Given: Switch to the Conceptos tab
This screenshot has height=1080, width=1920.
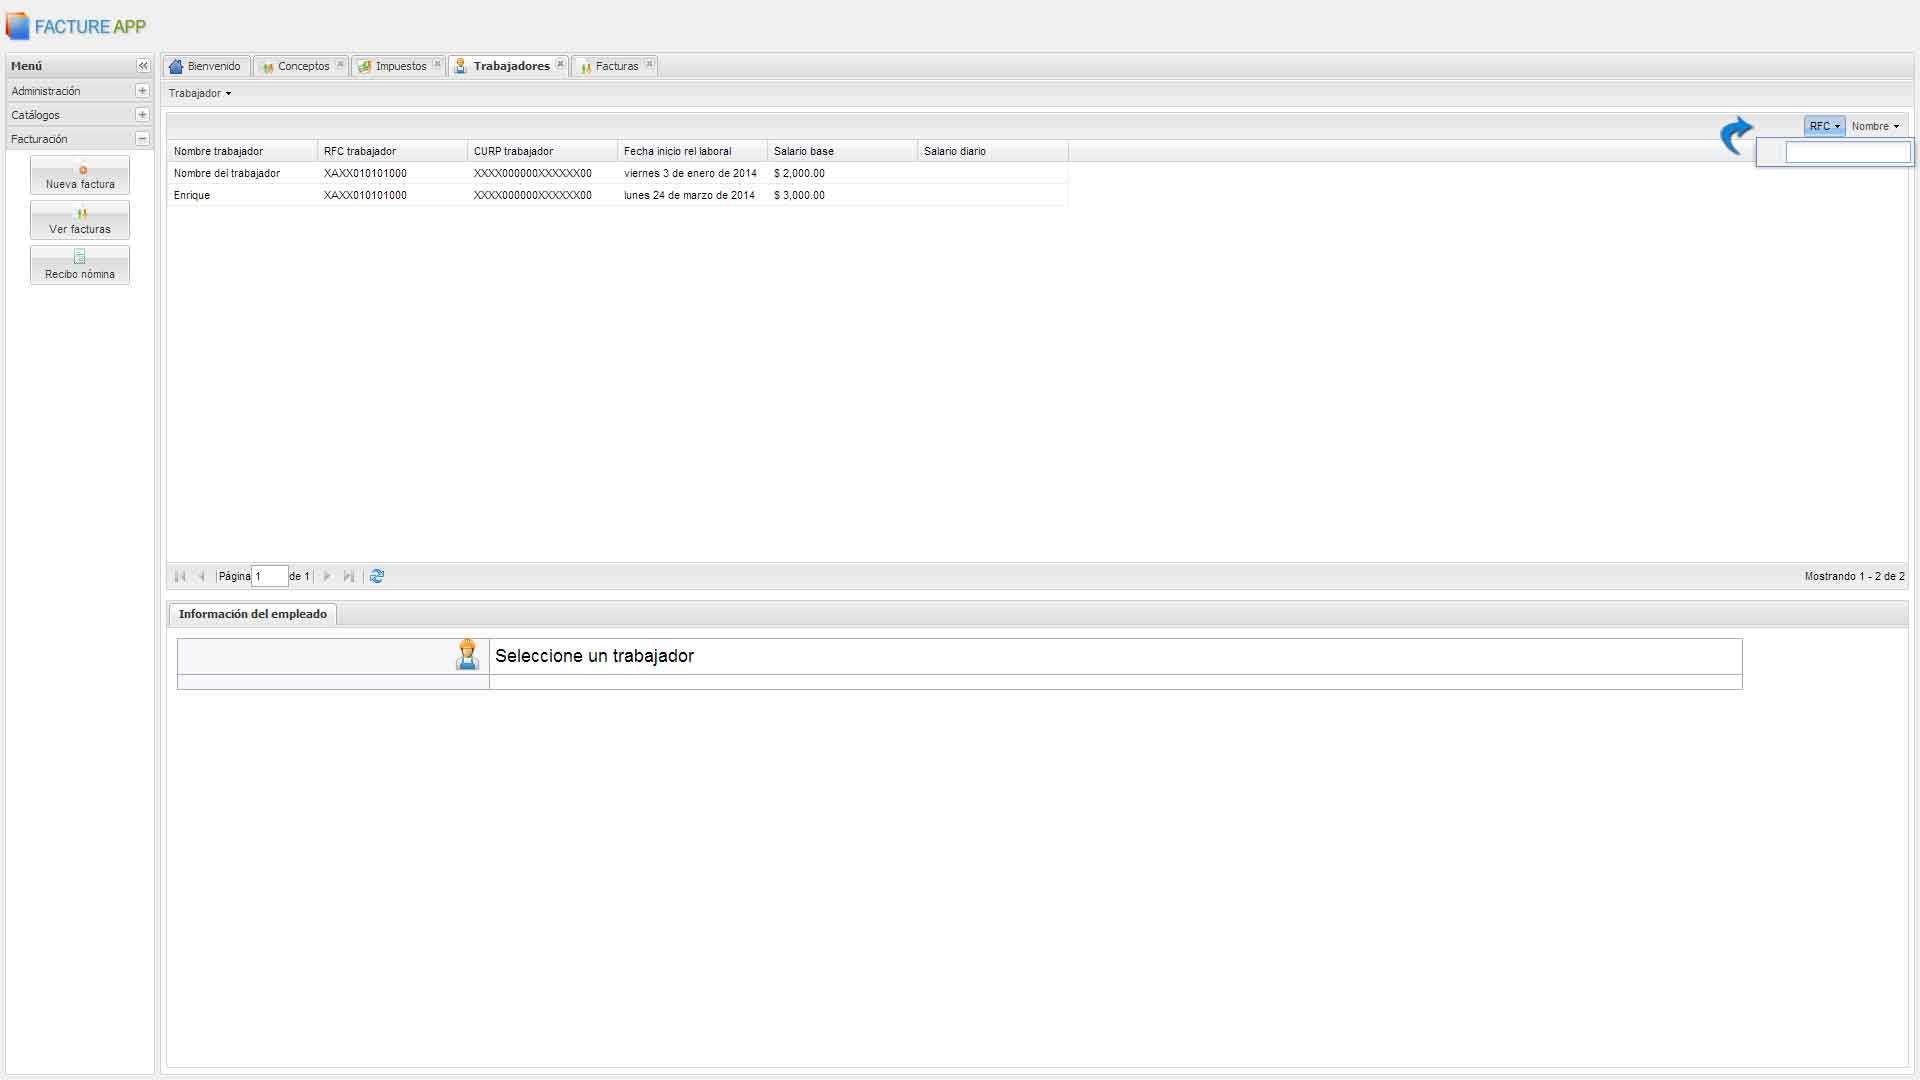Looking at the screenshot, I should pos(302,67).
